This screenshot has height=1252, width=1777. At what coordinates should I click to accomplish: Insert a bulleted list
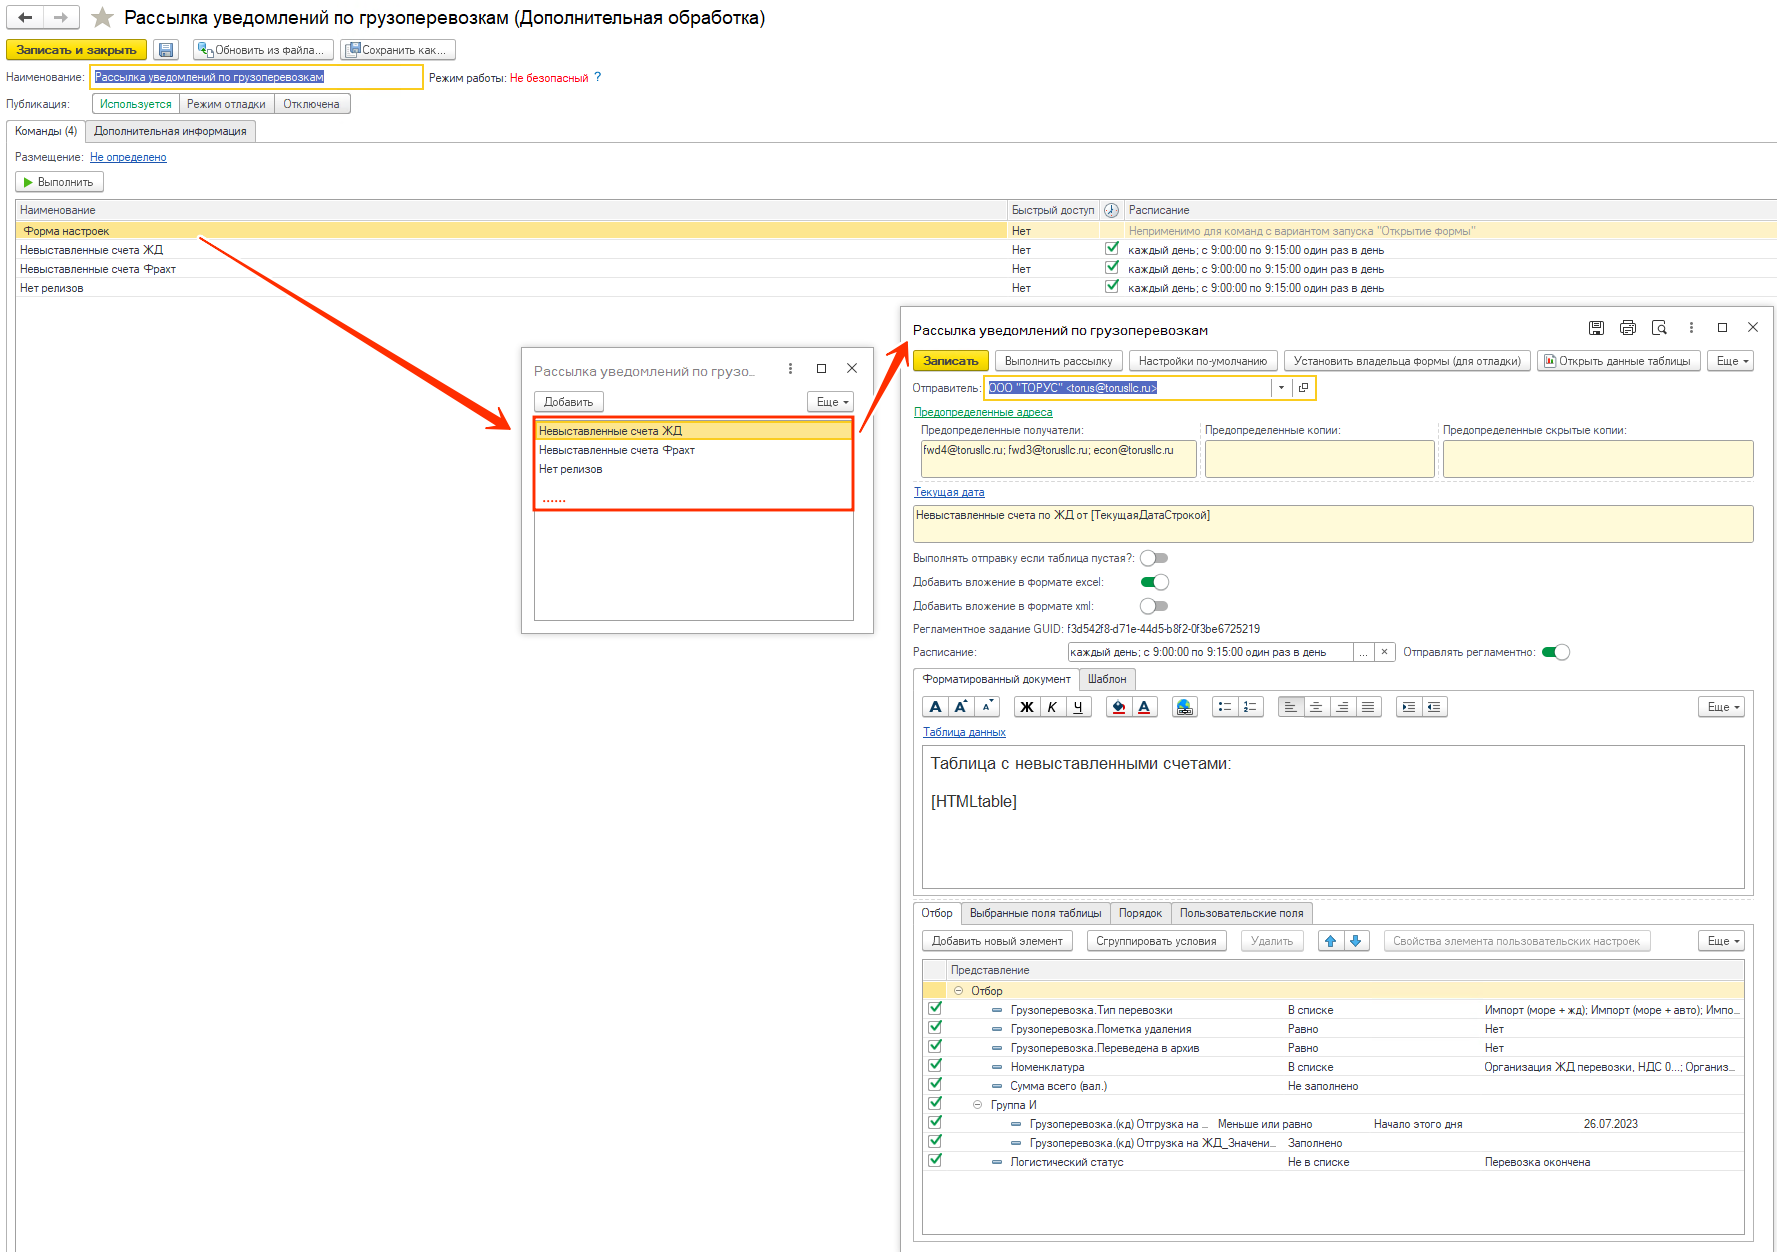1225,707
